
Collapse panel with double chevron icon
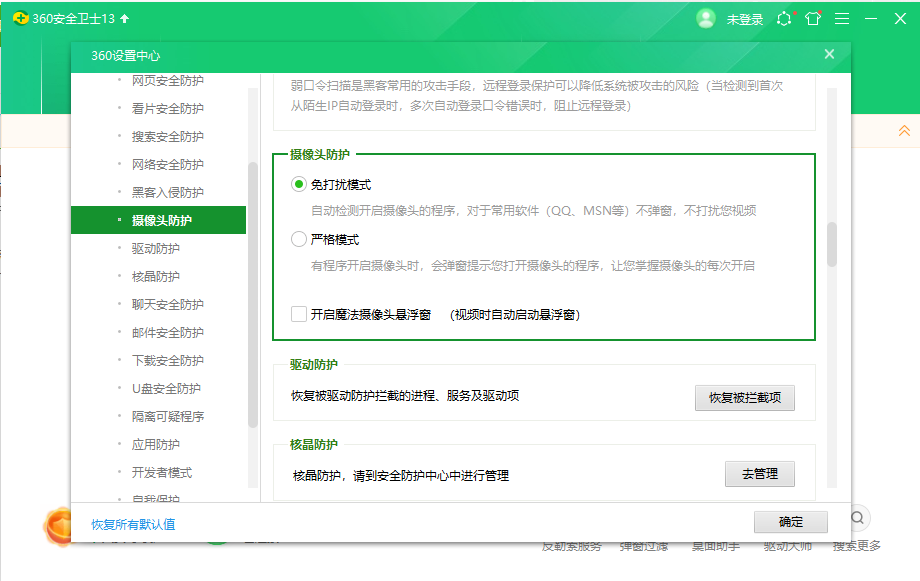pos(904,131)
